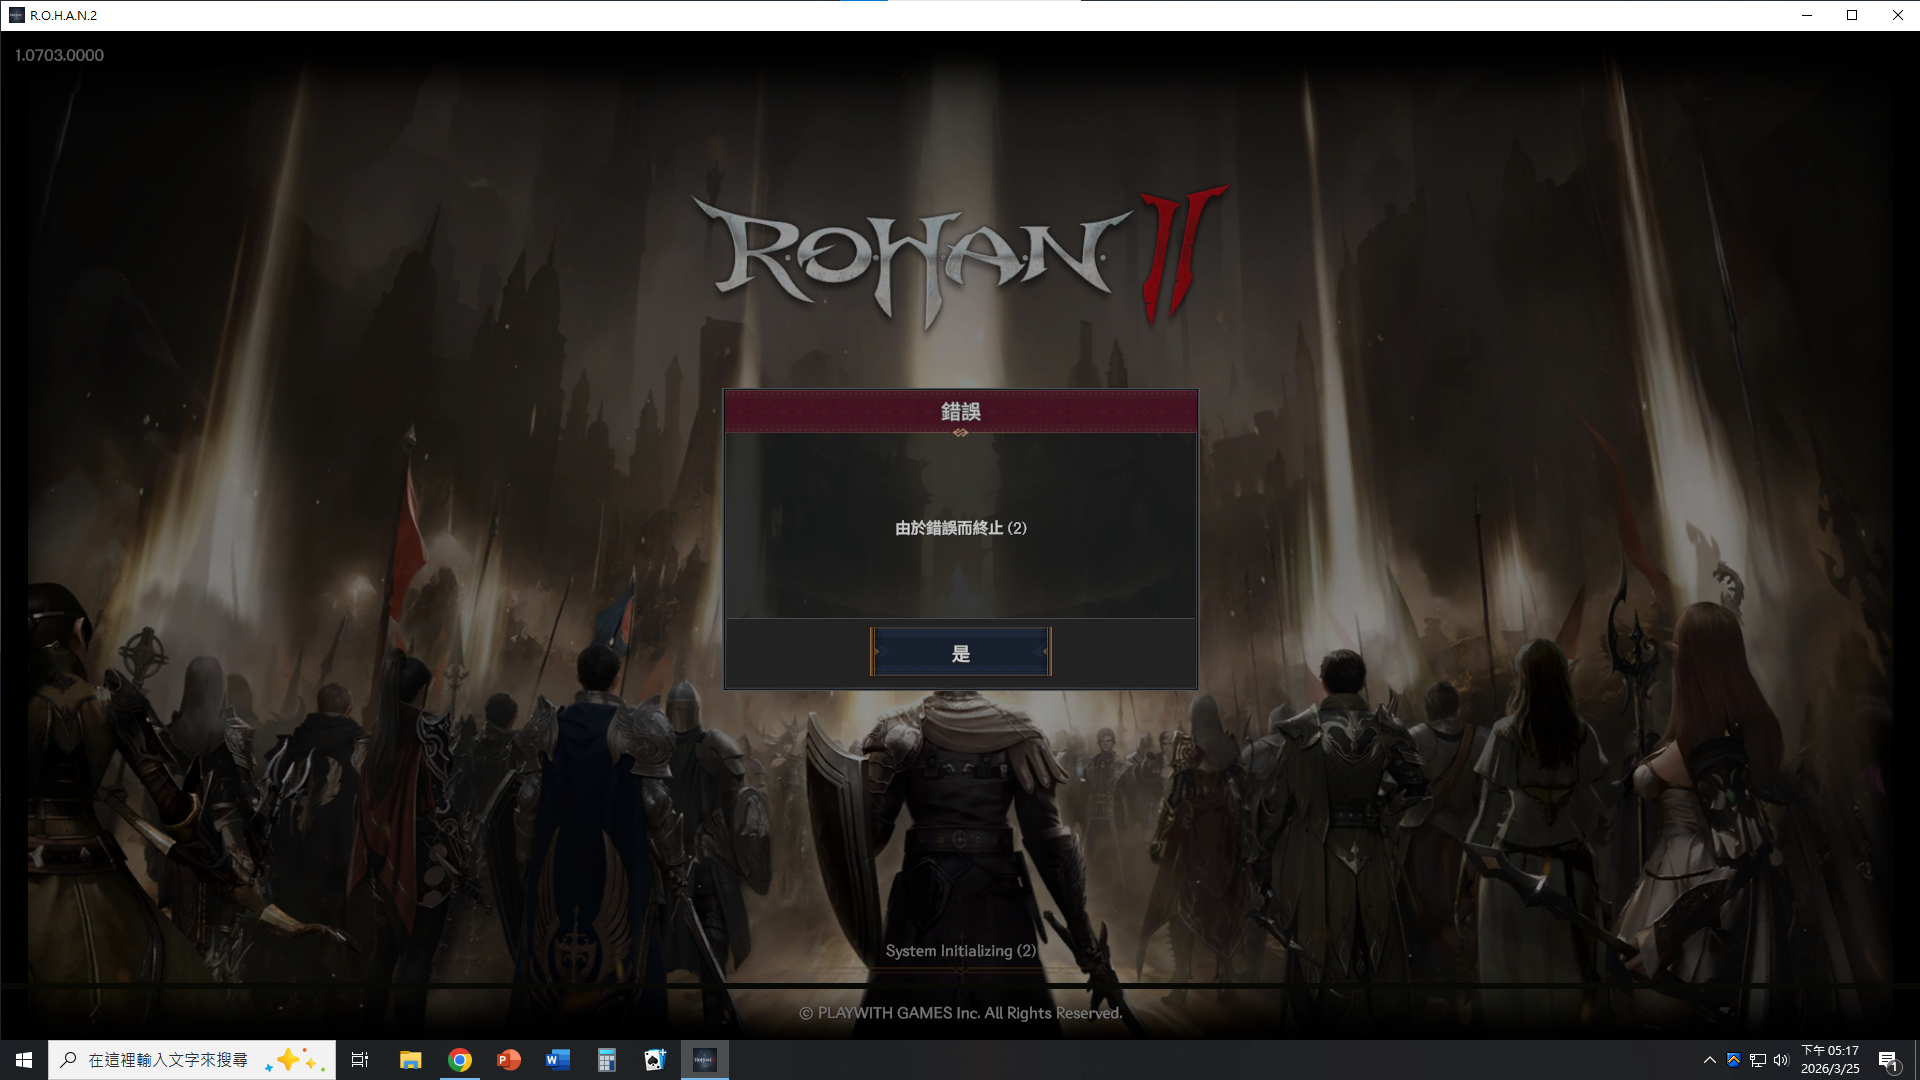Launch Word from the taskbar
The height and width of the screenshot is (1080, 1920).
tap(558, 1060)
